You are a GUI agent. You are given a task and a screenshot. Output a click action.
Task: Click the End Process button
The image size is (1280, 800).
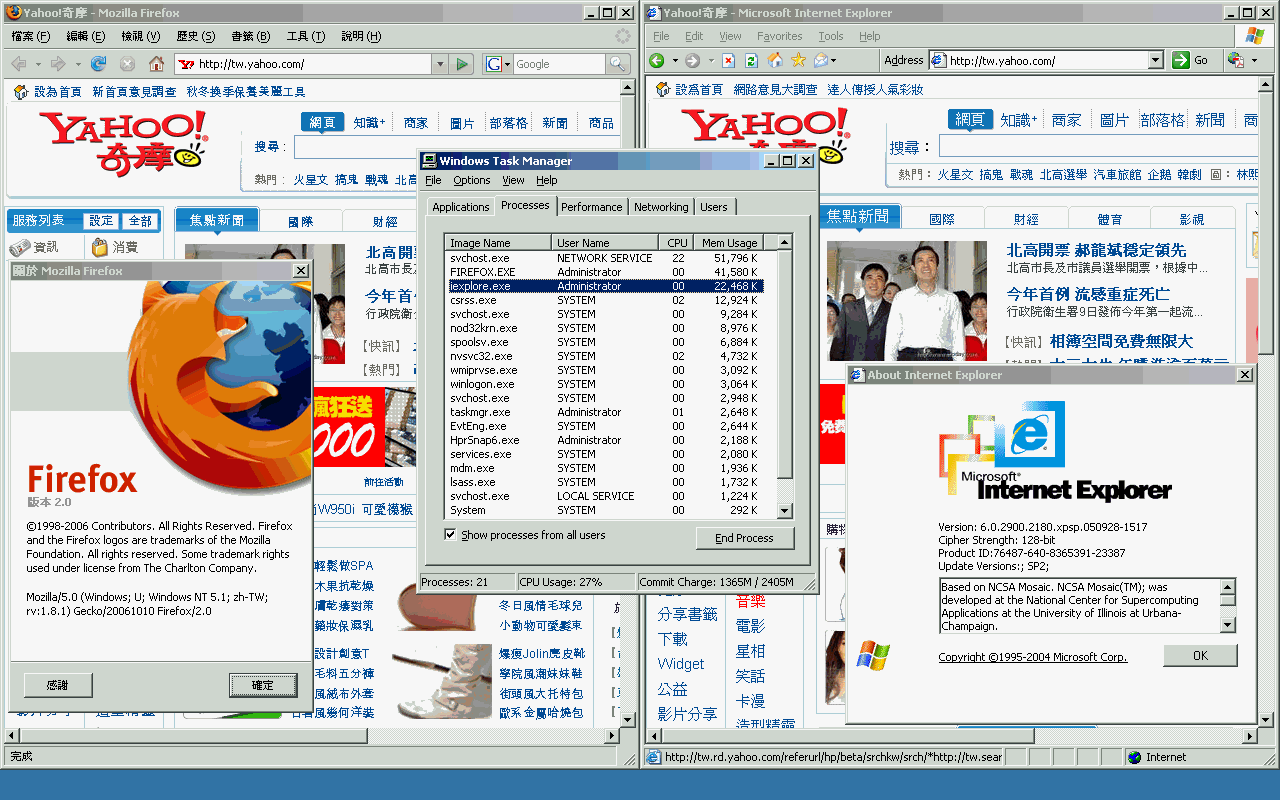[744, 538]
